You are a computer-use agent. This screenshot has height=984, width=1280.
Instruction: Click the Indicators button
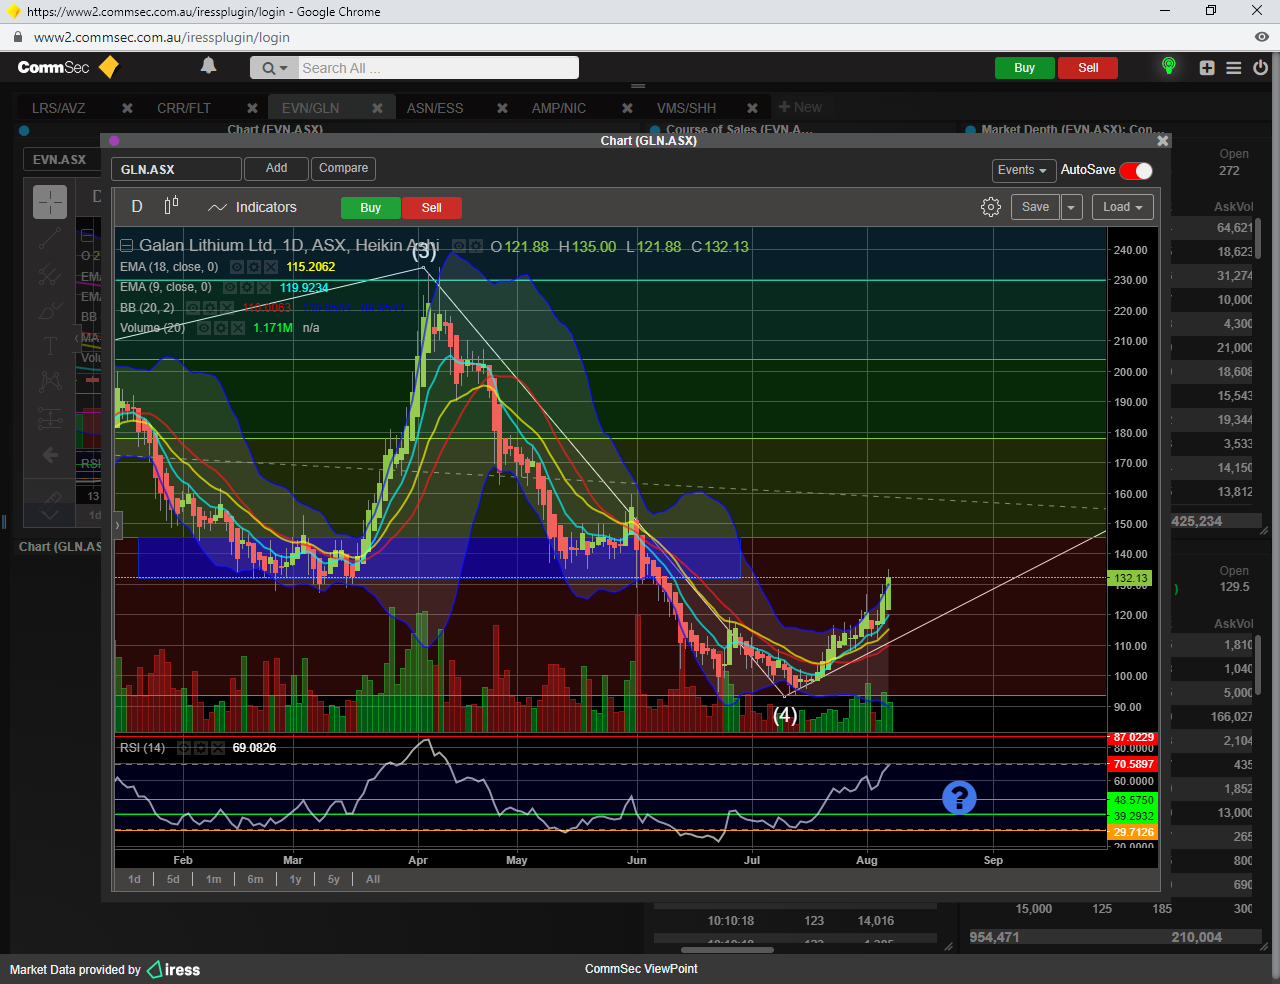coord(253,207)
